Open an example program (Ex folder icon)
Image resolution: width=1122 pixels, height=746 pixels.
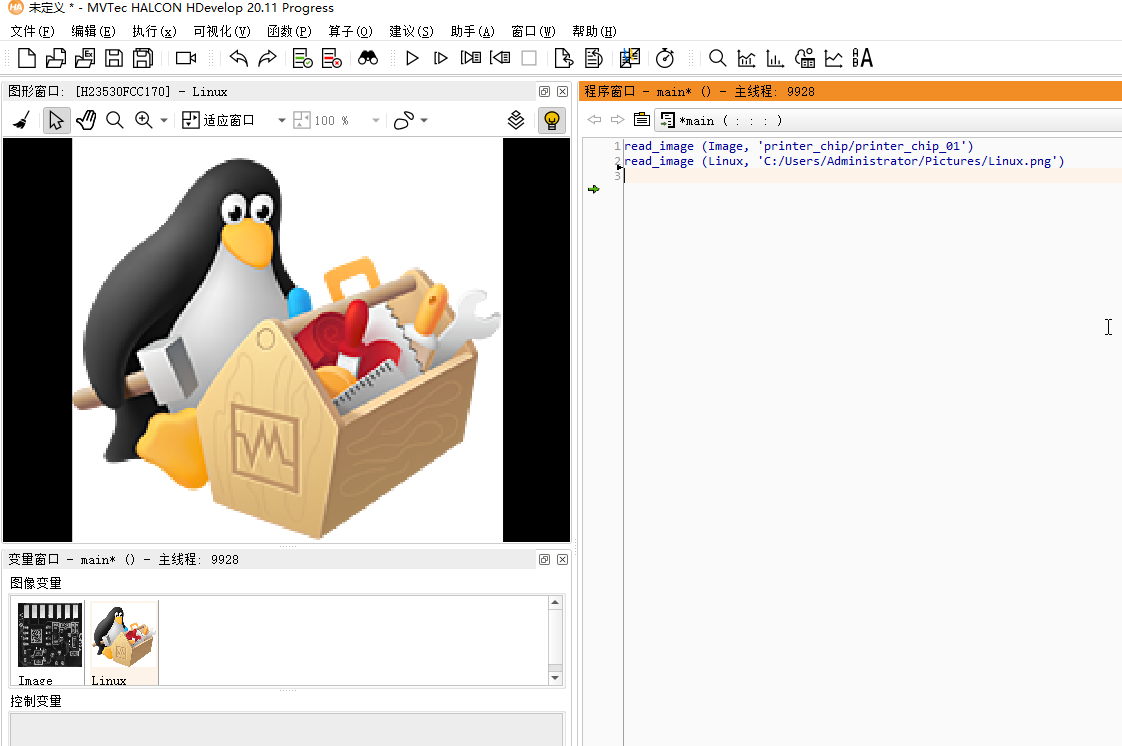click(84, 58)
